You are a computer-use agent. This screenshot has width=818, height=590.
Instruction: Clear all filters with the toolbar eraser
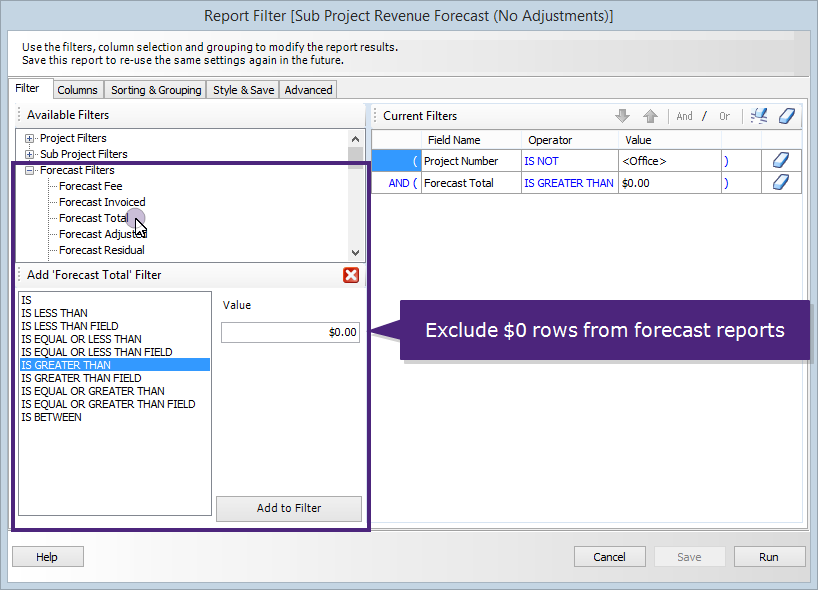[x=786, y=116]
